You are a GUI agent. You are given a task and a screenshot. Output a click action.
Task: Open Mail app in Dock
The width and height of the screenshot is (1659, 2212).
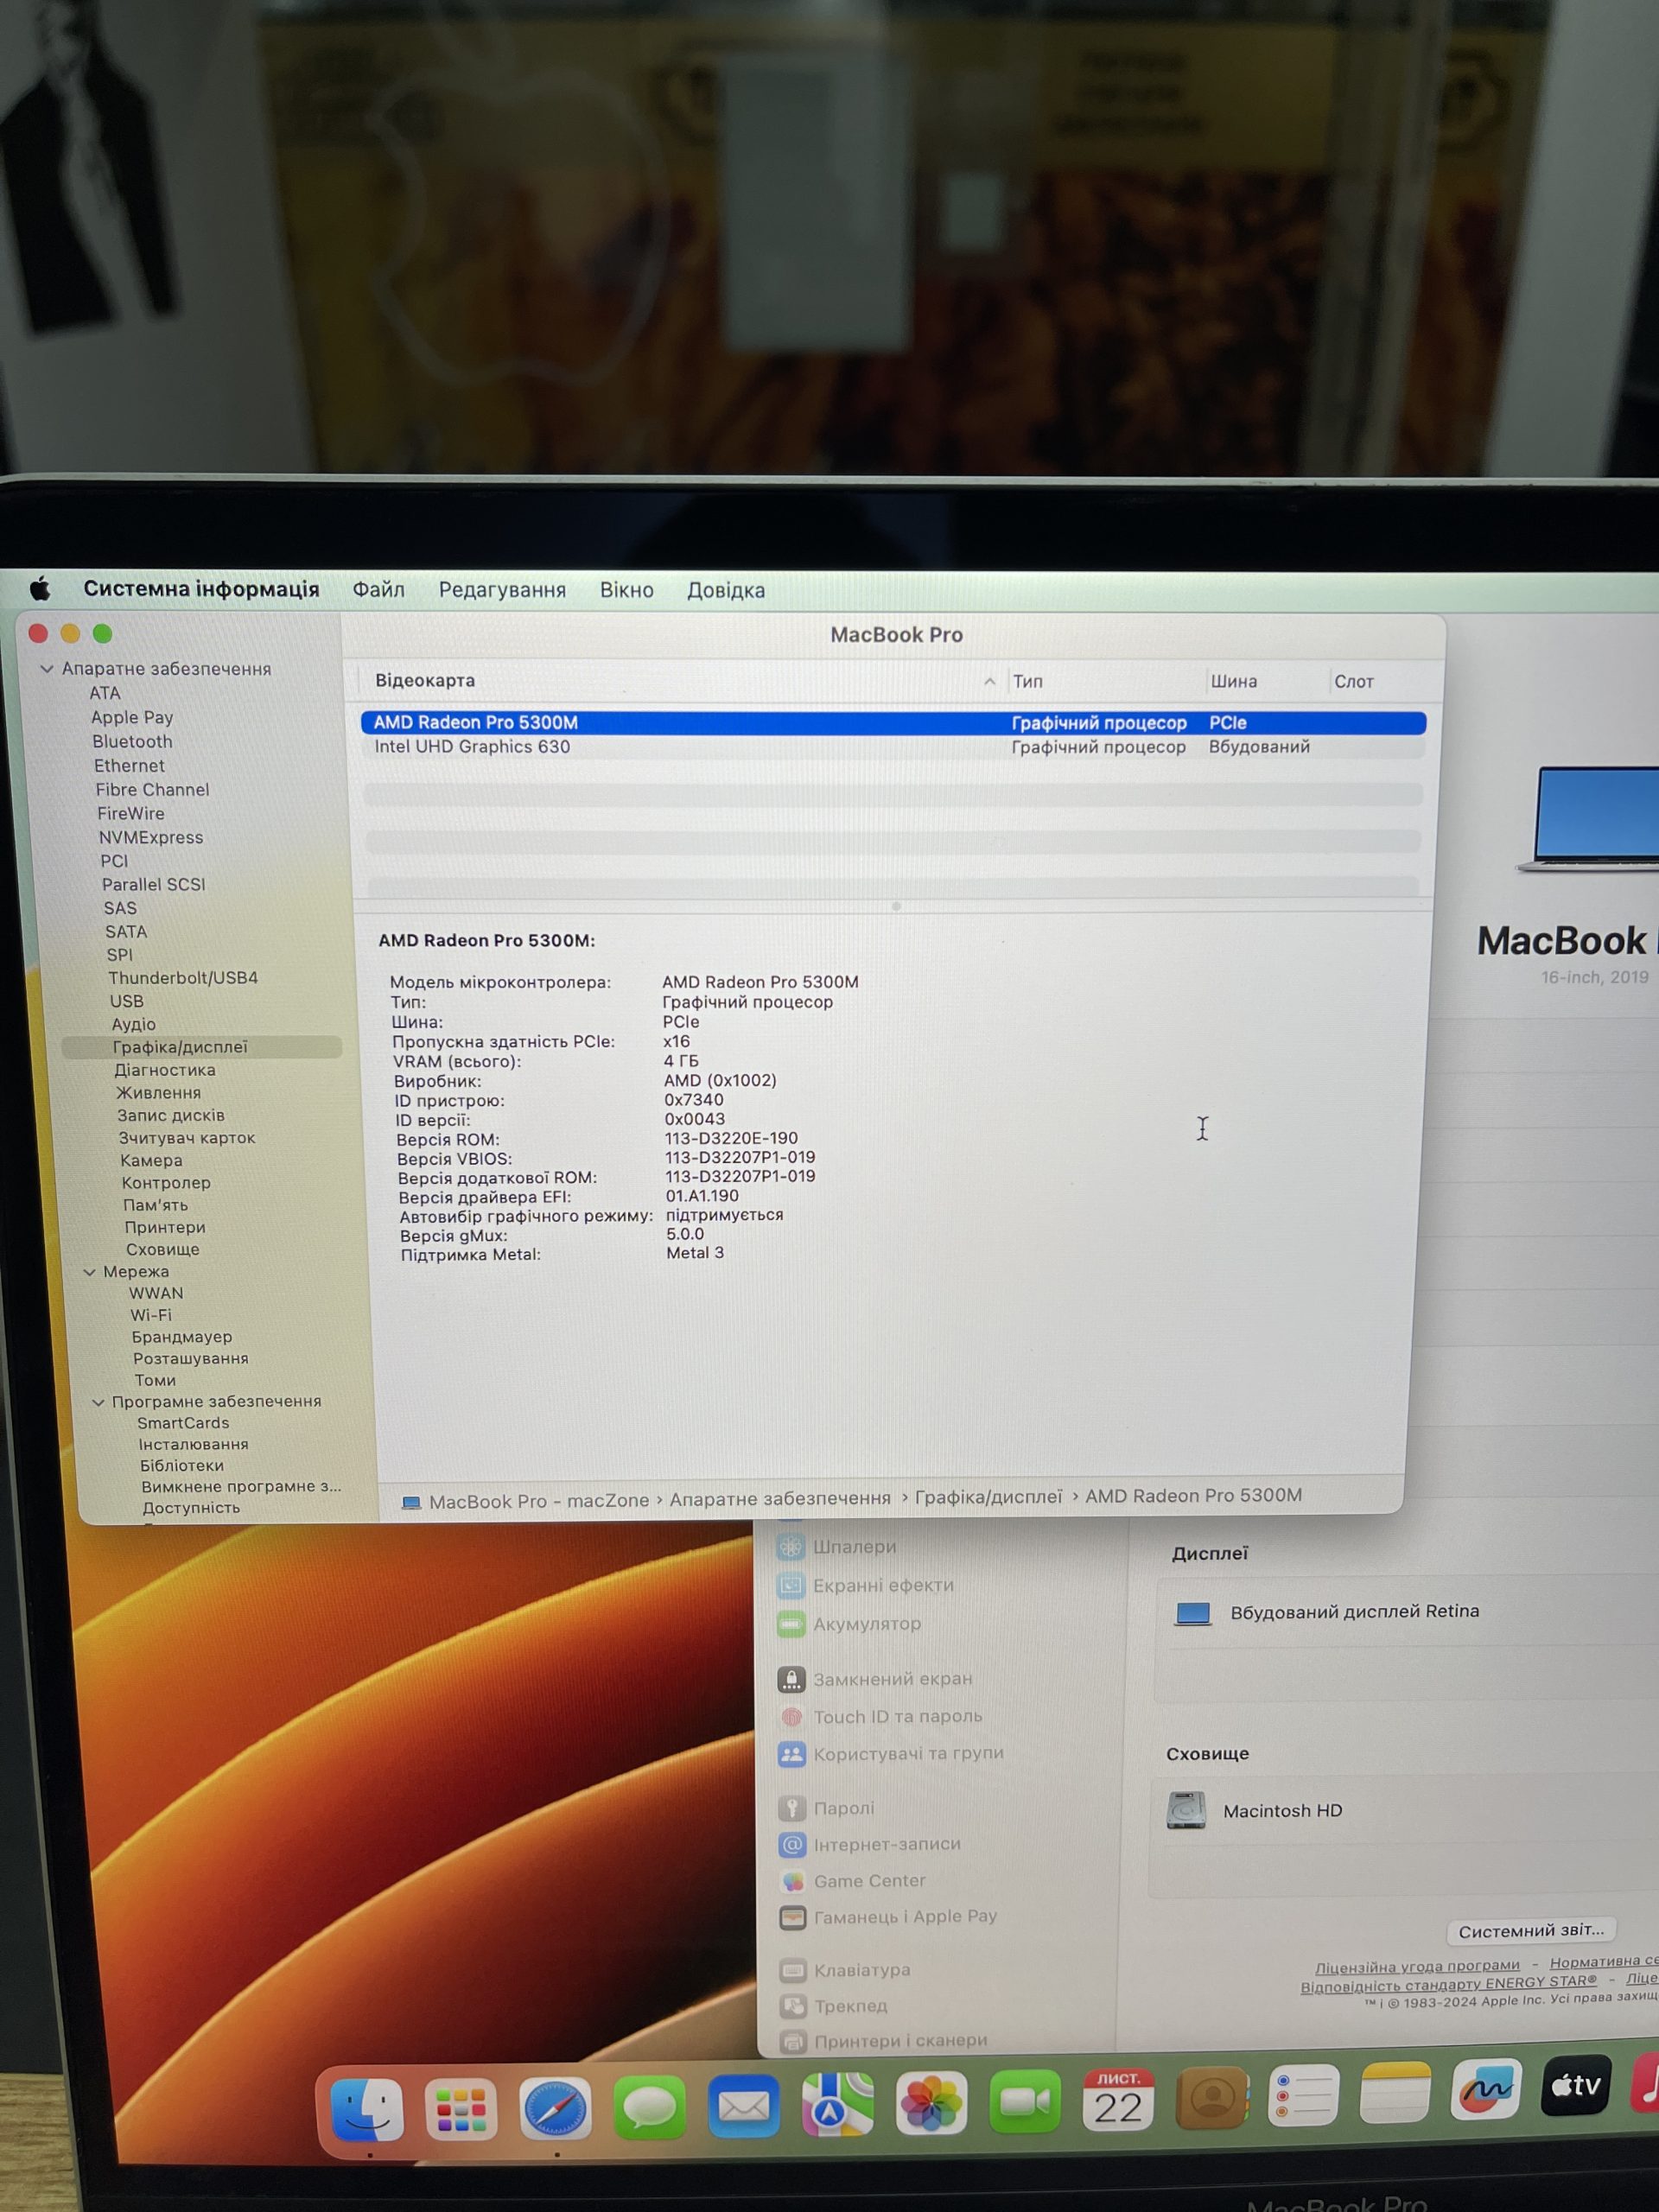coord(743,2105)
